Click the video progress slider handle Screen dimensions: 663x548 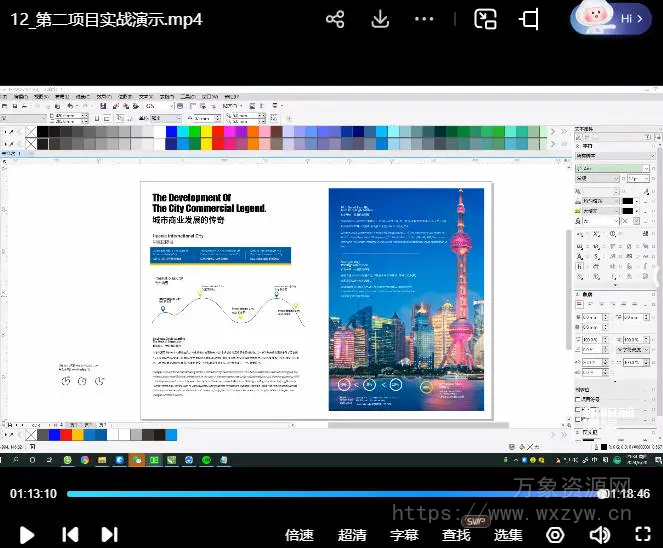[602, 493]
